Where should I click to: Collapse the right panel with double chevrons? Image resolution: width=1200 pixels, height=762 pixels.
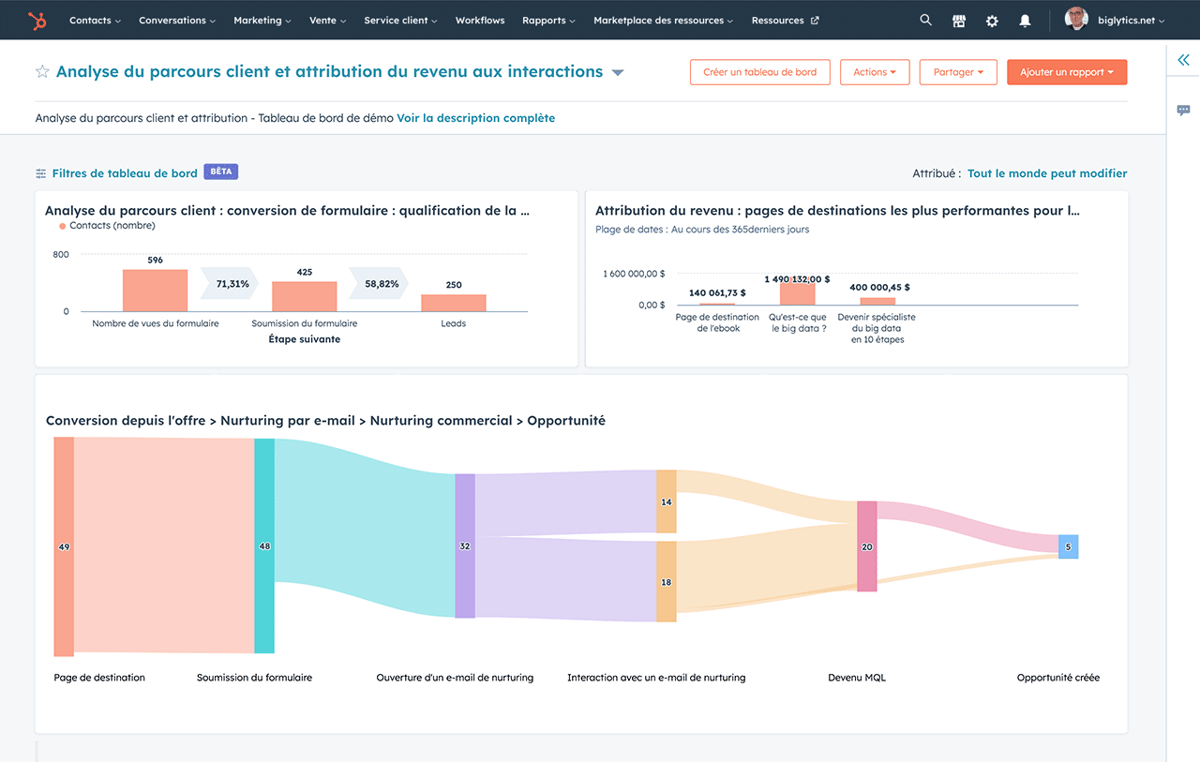(1184, 60)
